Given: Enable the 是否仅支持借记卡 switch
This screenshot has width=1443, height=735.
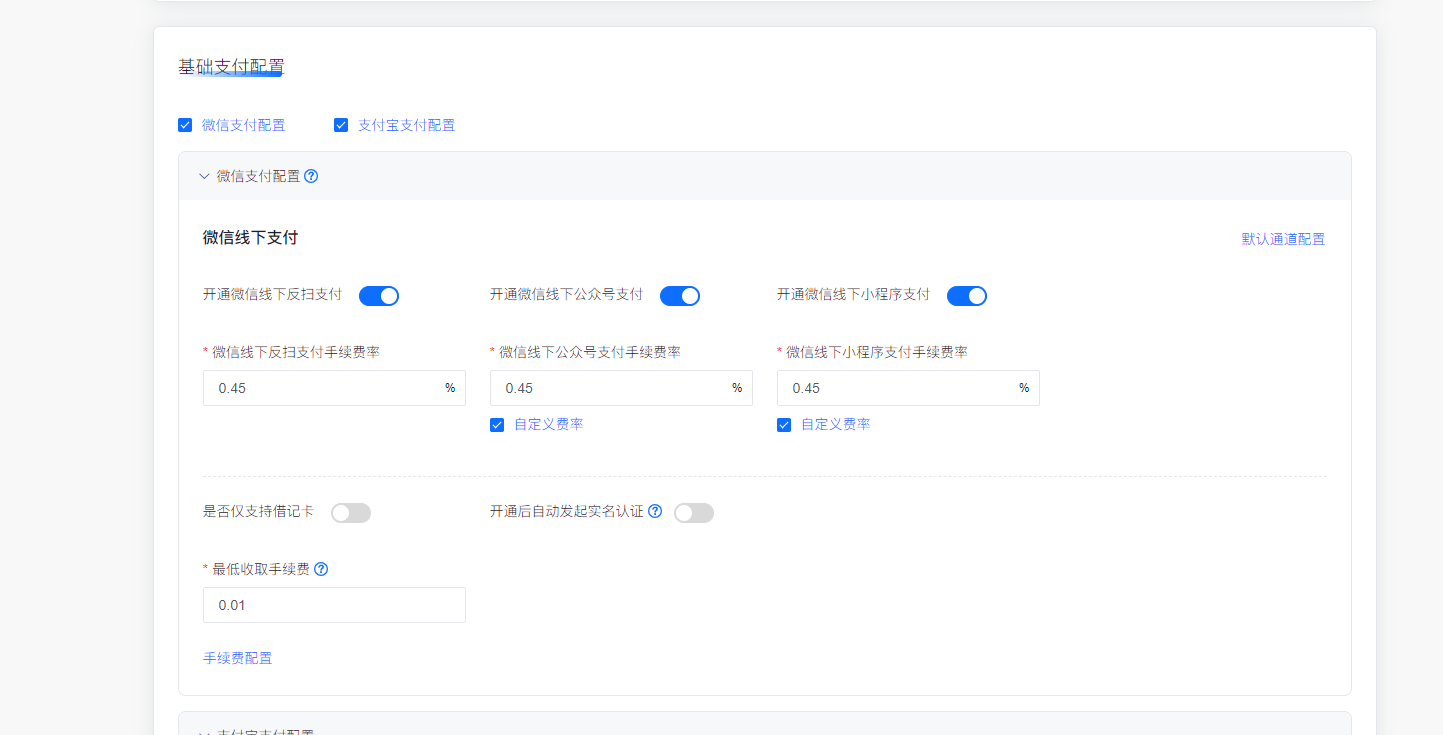Looking at the screenshot, I should (x=351, y=513).
